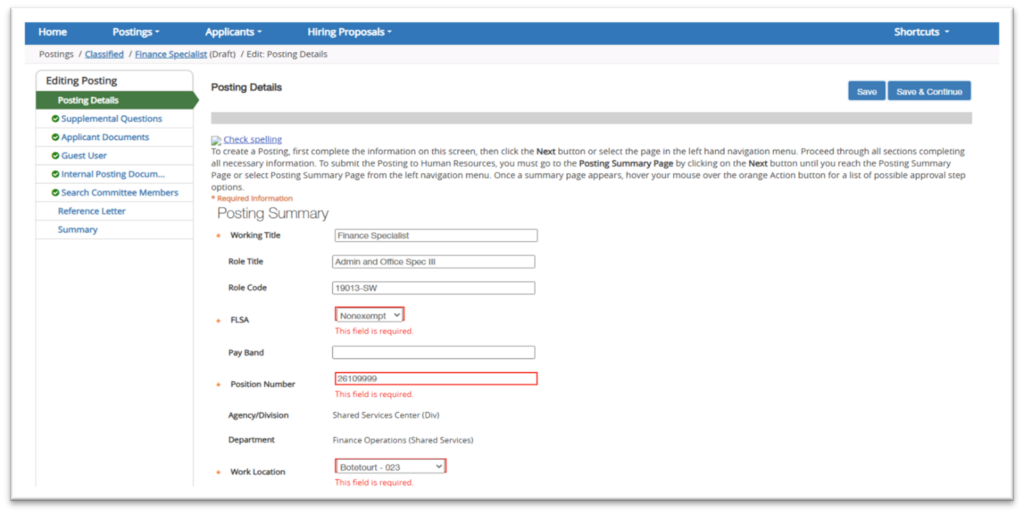This screenshot has width=1024, height=514.
Task: Click the Role Code input field
Action: coord(434,288)
